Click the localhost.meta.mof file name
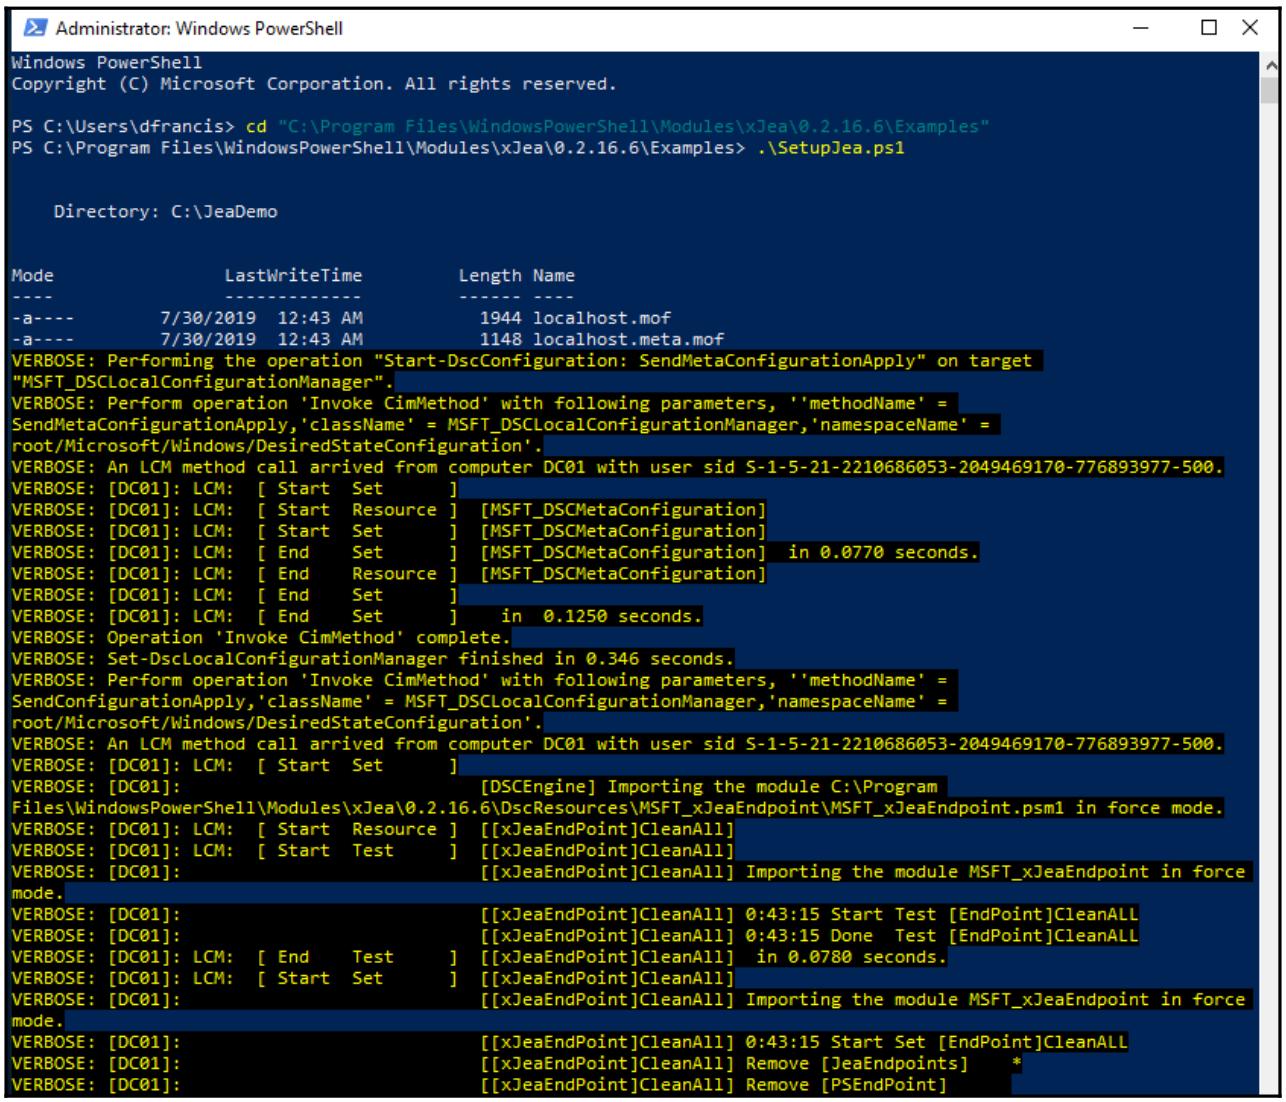 tap(628, 339)
